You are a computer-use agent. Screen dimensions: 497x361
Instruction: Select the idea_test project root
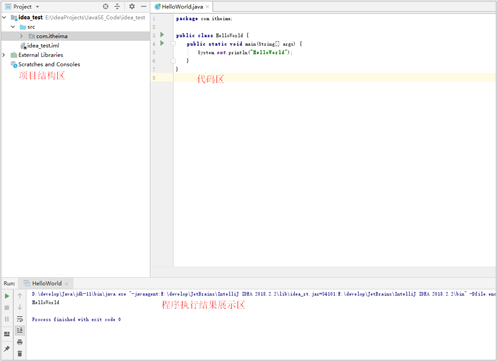pos(30,17)
